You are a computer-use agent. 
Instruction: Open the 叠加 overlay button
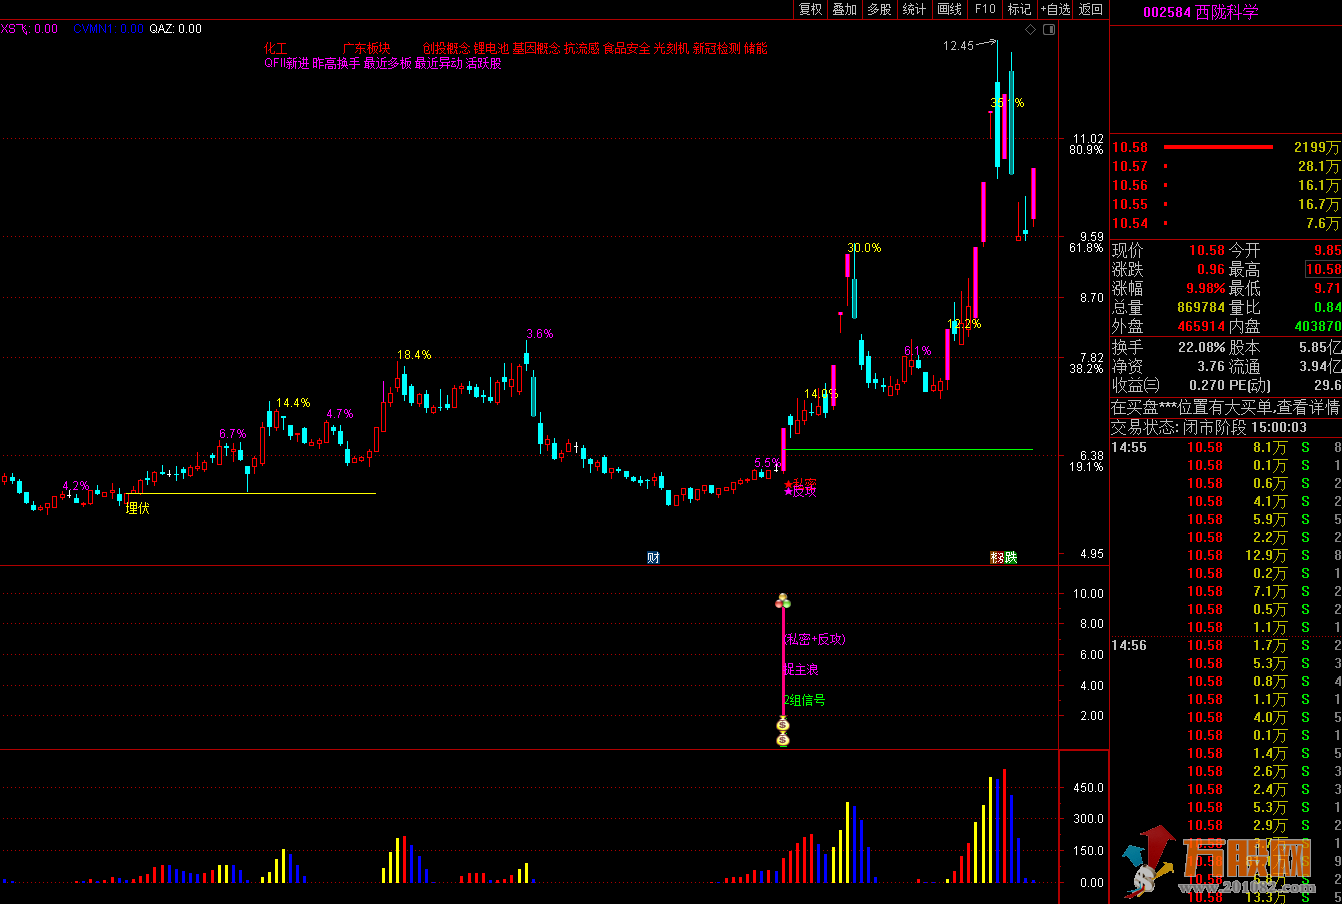(x=845, y=9)
